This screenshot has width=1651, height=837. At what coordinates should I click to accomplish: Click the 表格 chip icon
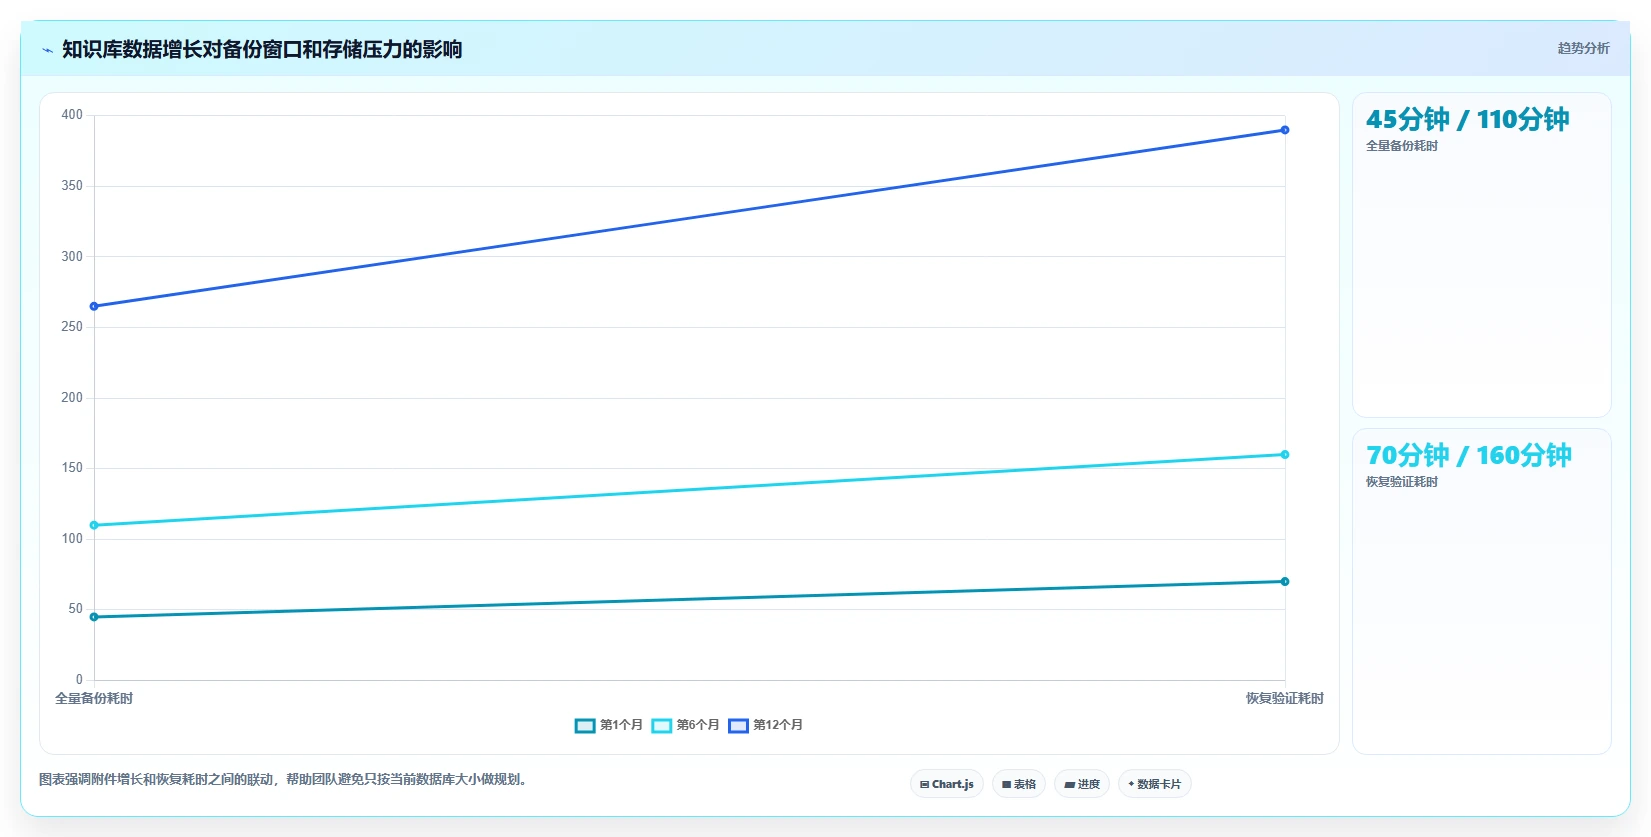click(x=1006, y=785)
